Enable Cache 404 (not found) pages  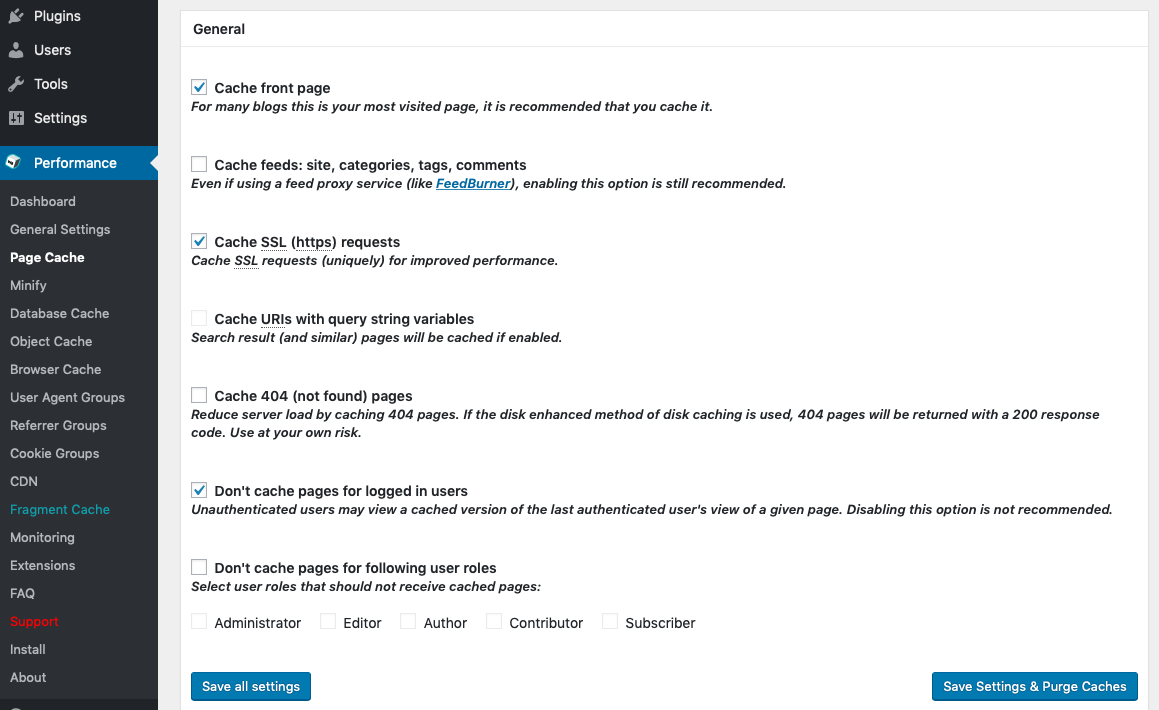click(x=199, y=395)
